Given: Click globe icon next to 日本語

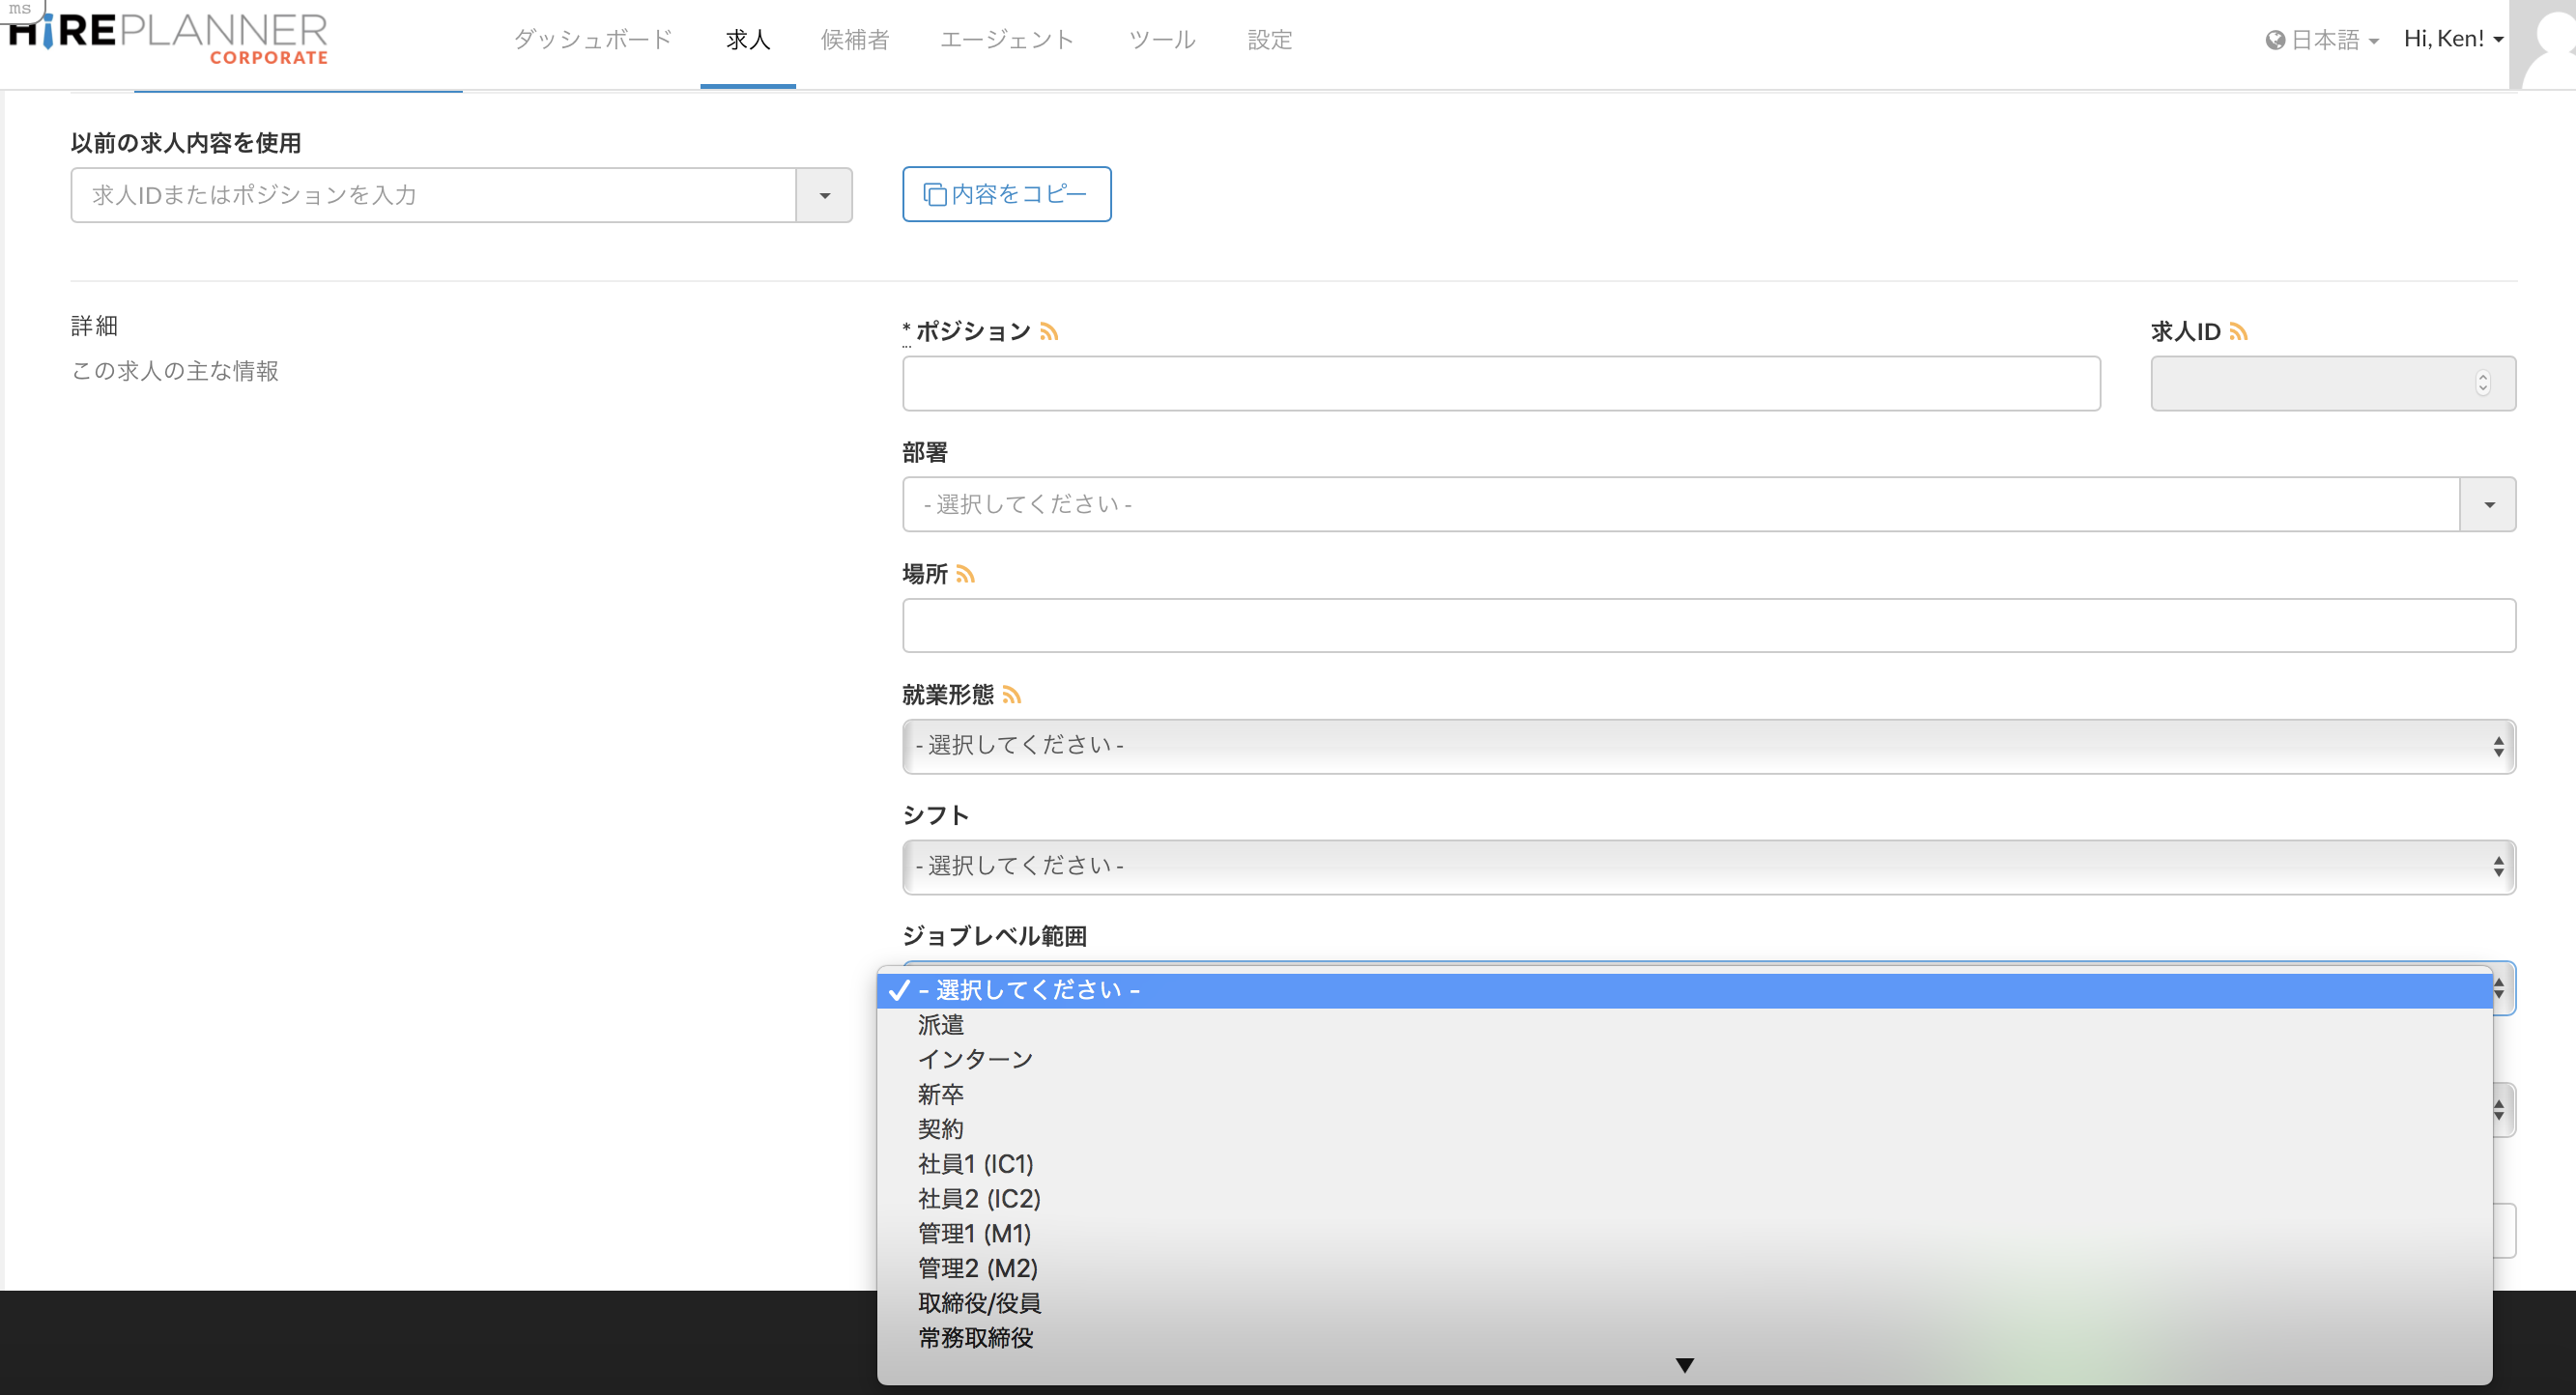Looking at the screenshot, I should (x=2275, y=40).
